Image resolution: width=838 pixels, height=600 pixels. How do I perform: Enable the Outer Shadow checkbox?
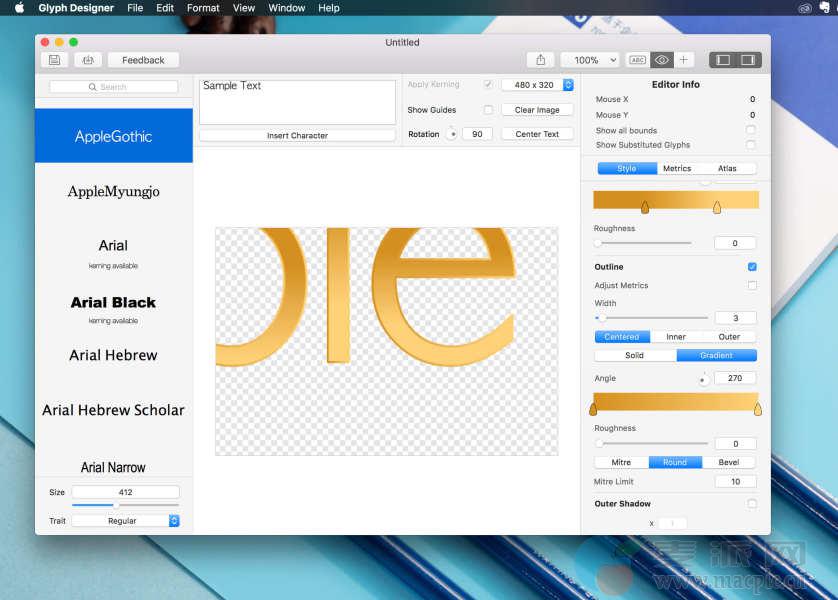(752, 504)
